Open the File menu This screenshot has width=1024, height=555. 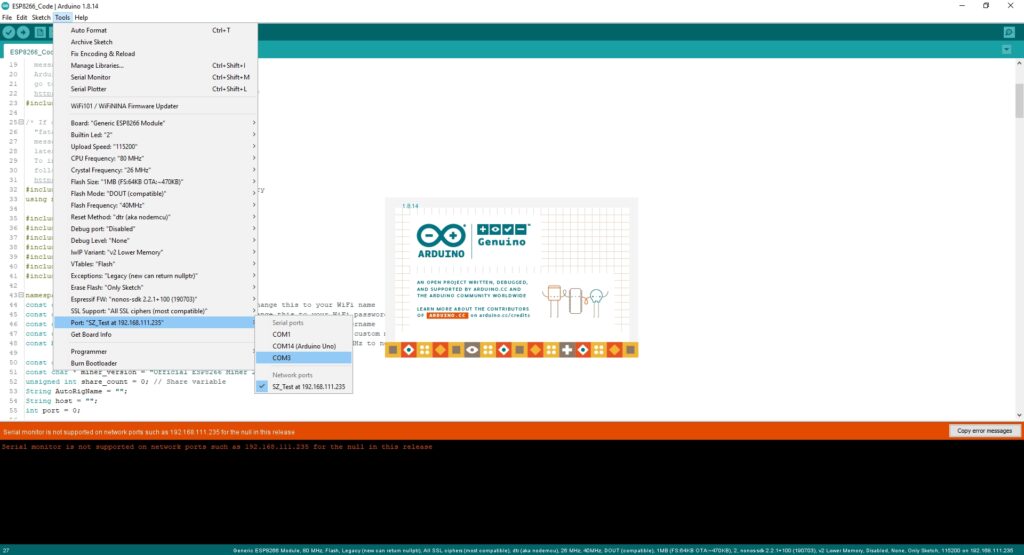pyautogui.click(x=7, y=18)
